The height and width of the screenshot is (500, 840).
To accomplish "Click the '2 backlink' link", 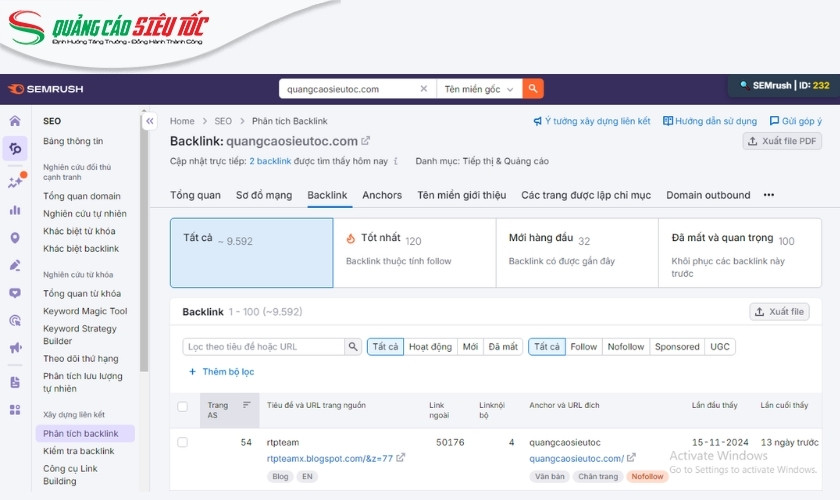I will [x=270, y=161].
